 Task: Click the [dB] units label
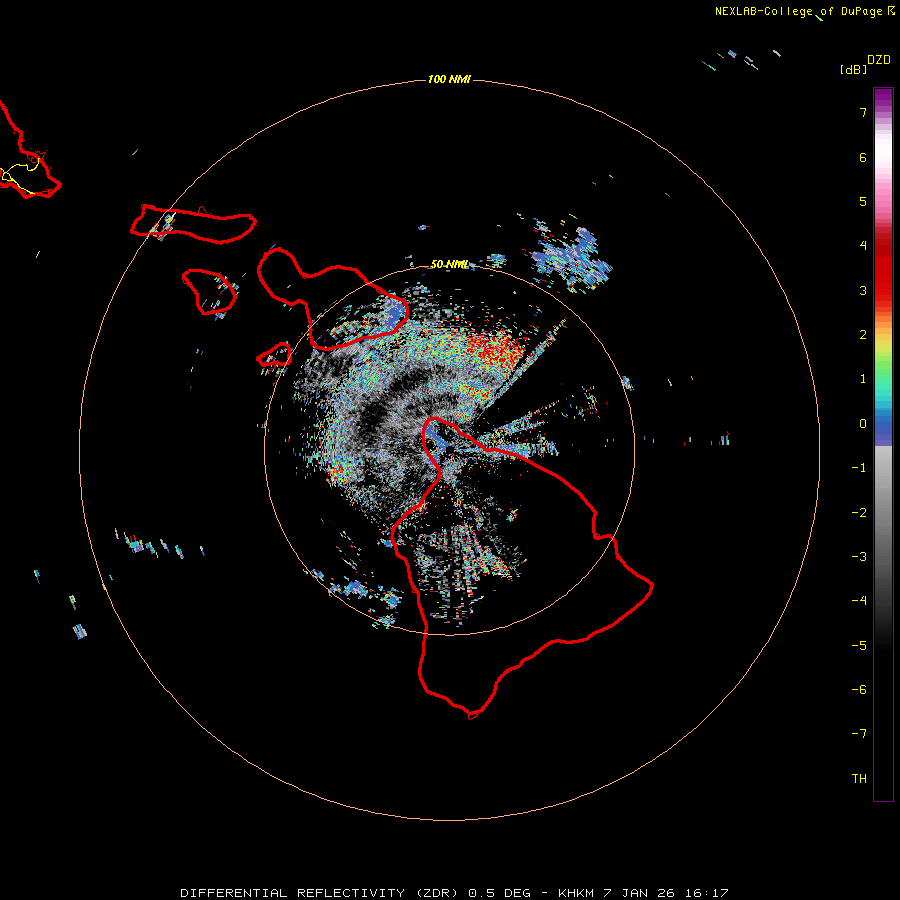pos(854,69)
